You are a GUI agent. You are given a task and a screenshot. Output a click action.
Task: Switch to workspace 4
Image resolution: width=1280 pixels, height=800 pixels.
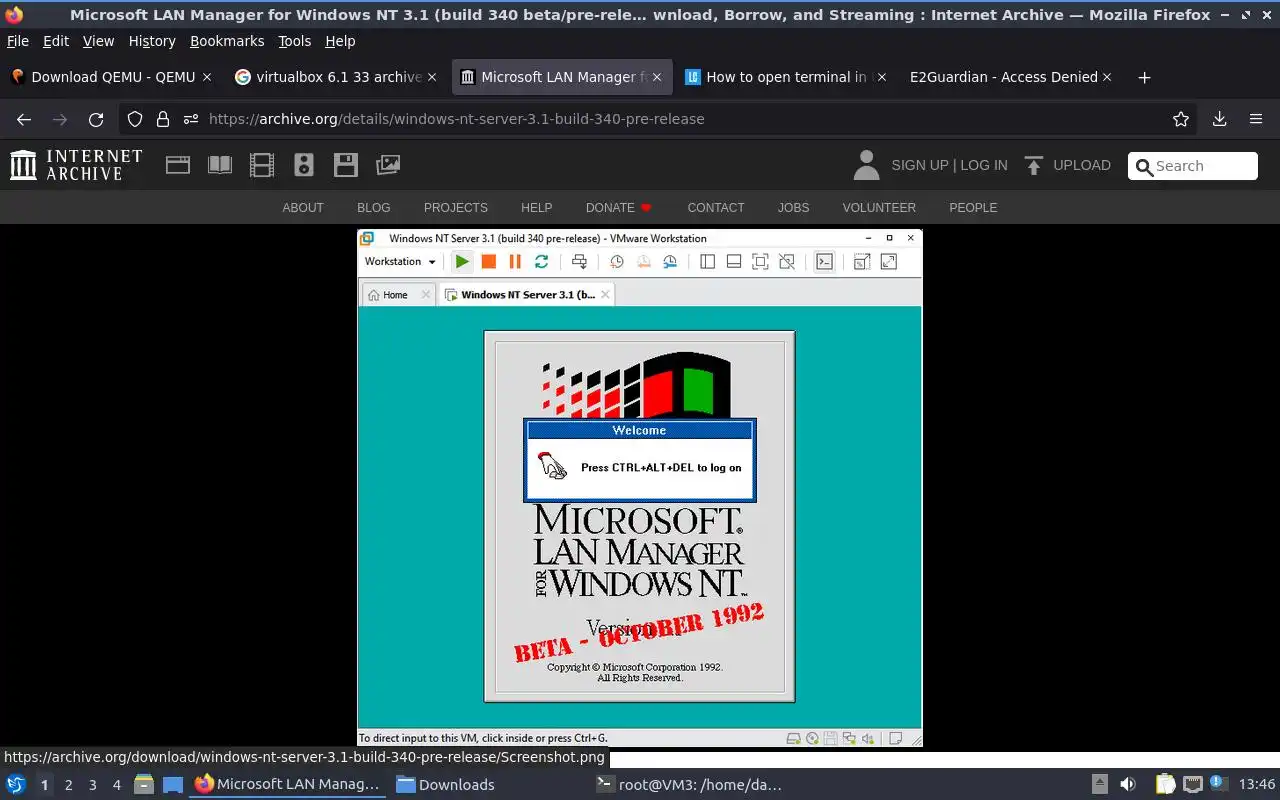116,785
